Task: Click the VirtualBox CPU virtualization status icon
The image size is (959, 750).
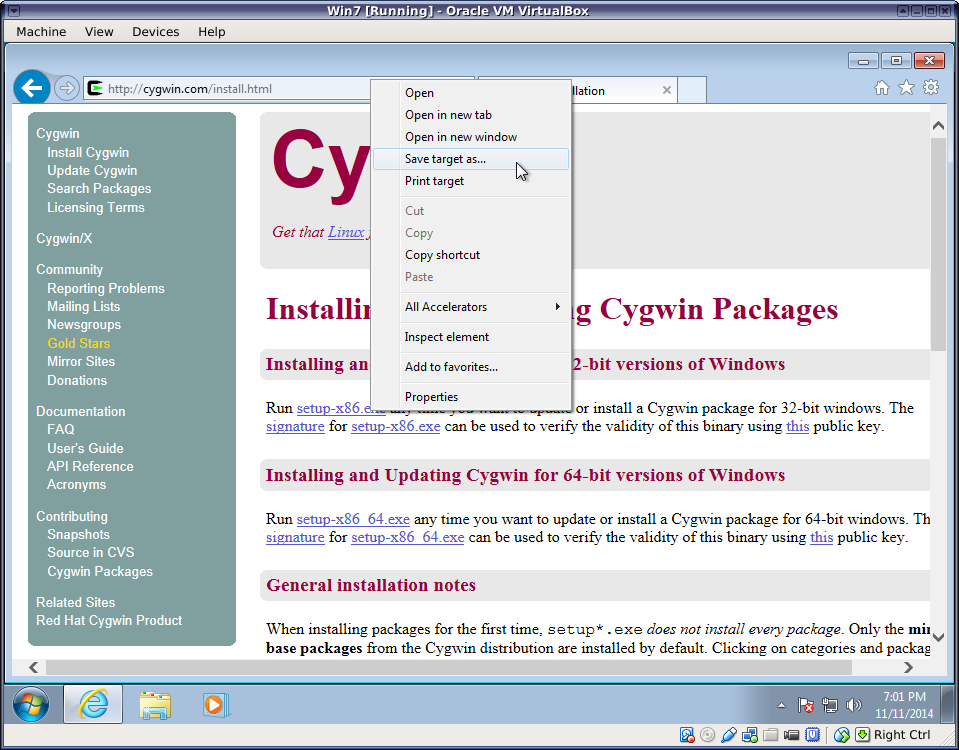Action: [x=812, y=735]
